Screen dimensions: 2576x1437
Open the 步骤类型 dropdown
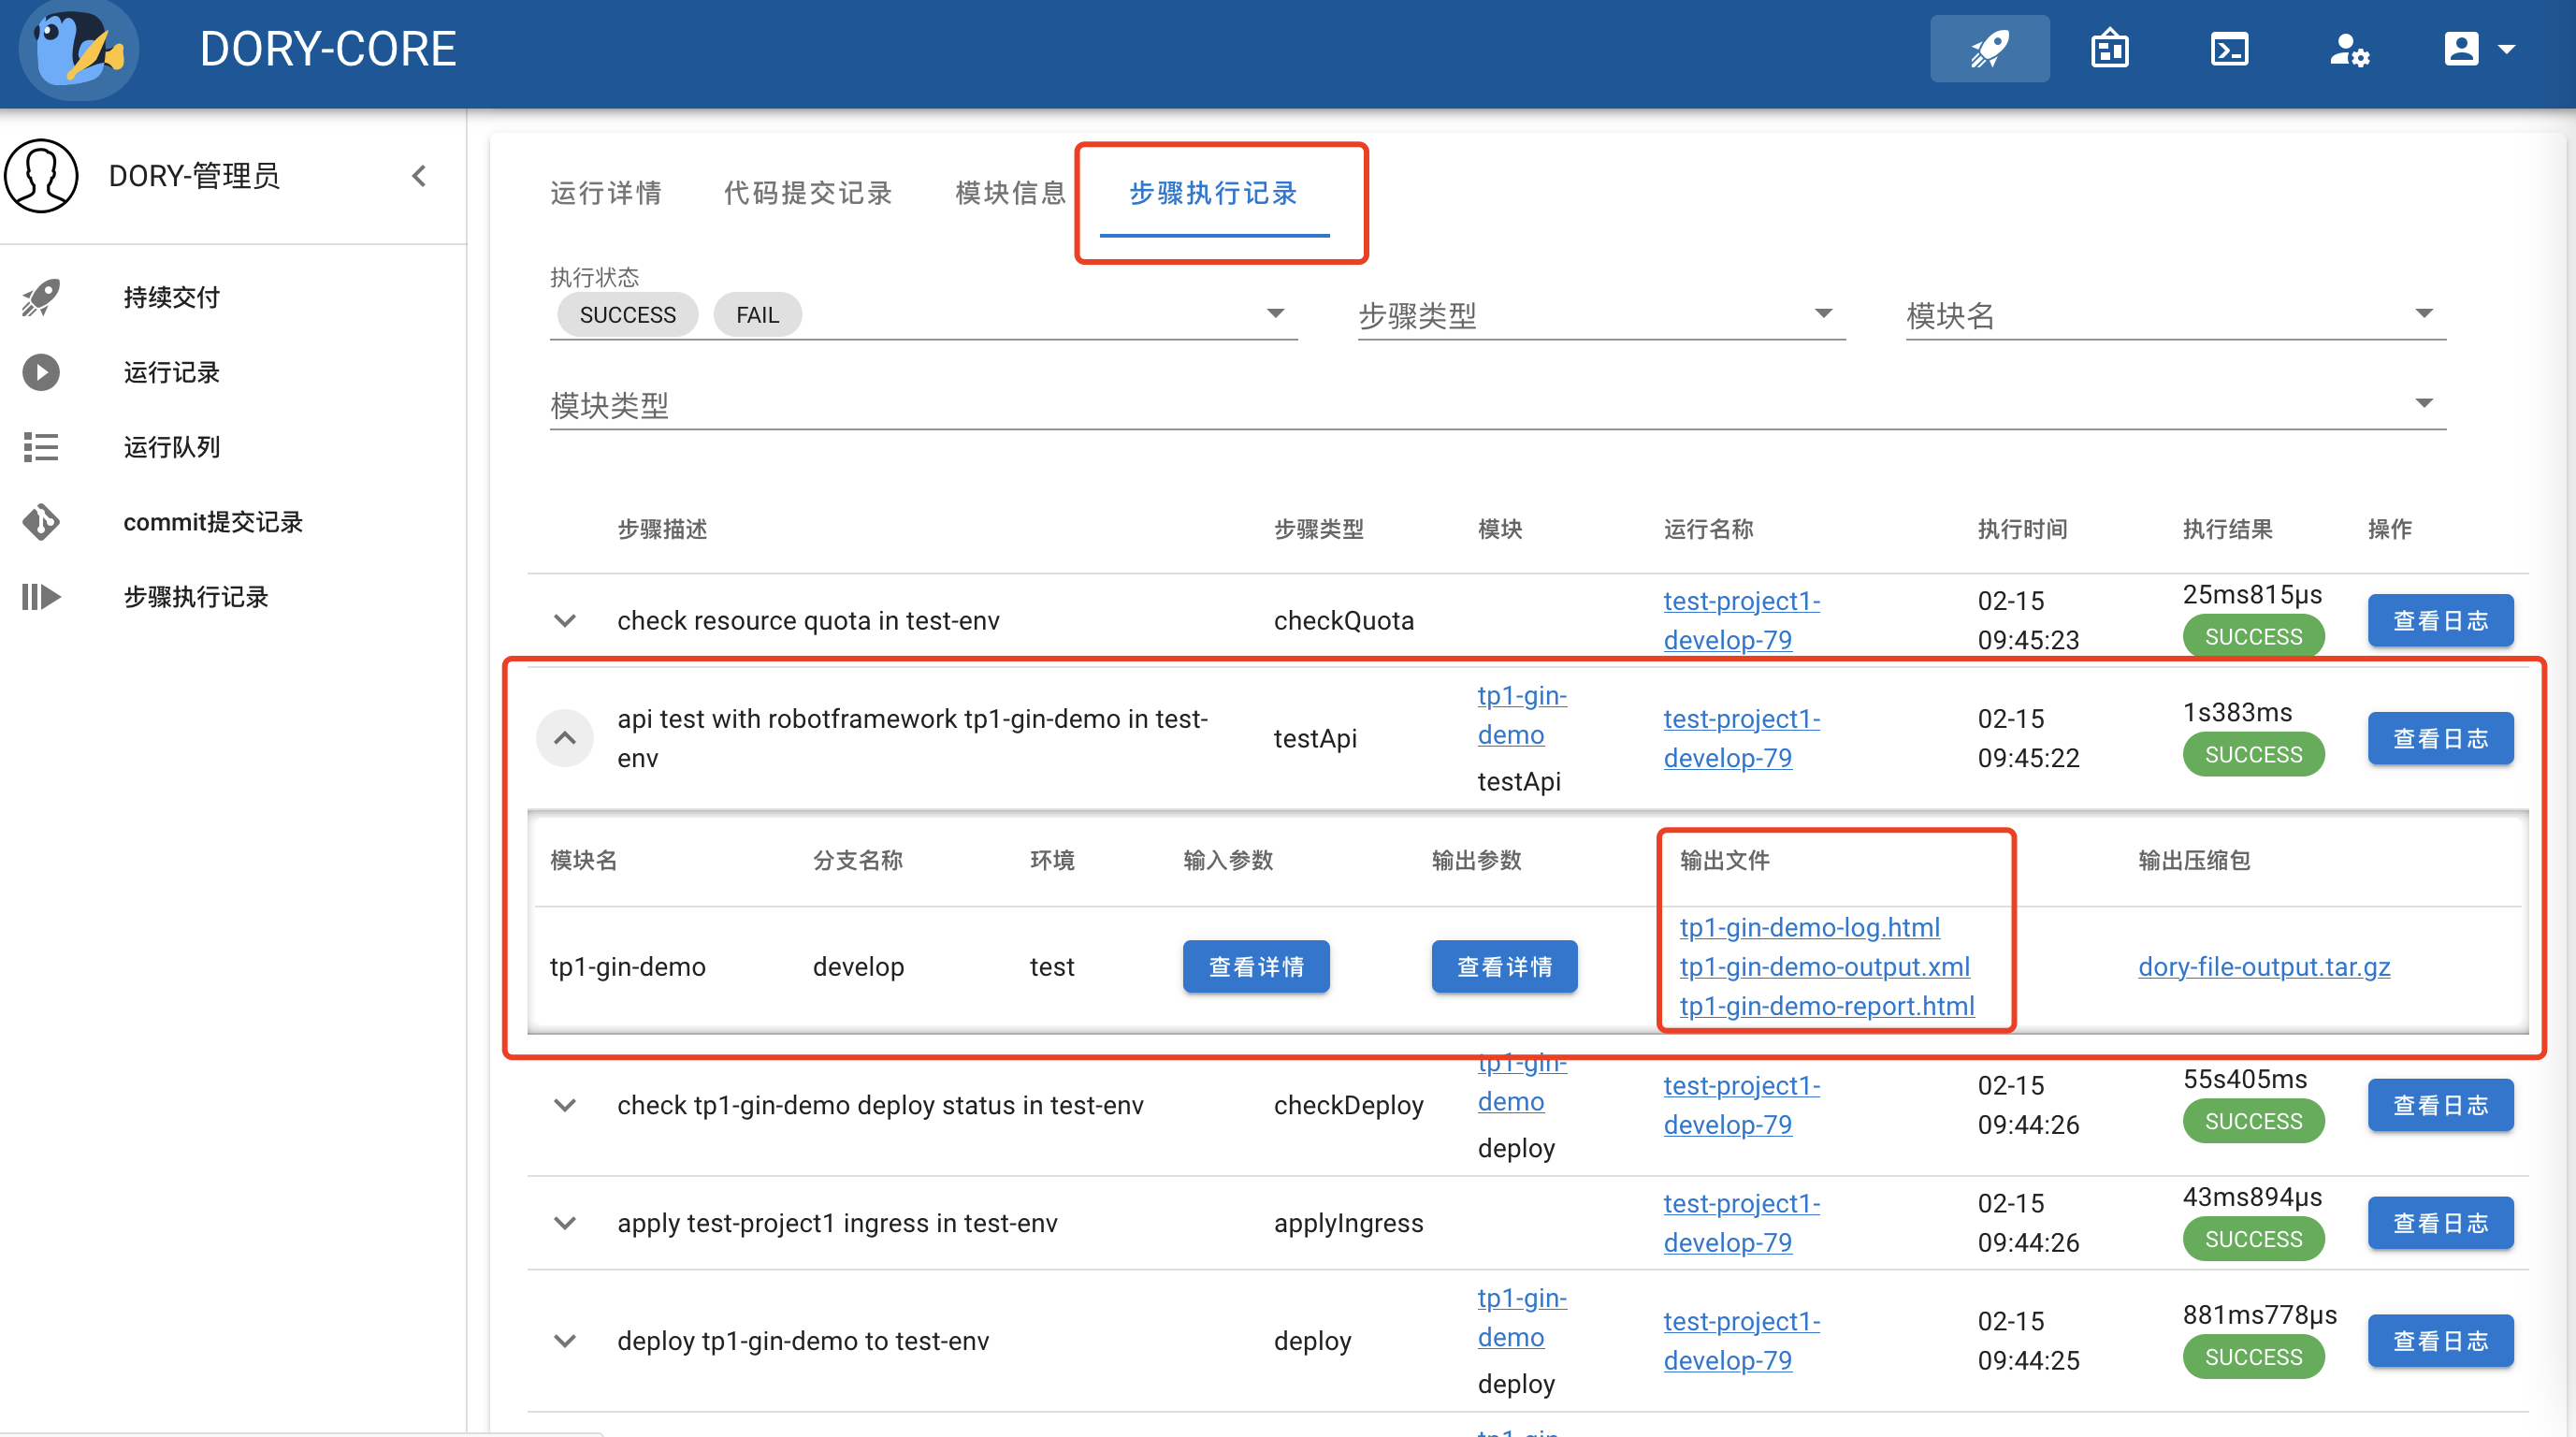pyautogui.click(x=1824, y=313)
